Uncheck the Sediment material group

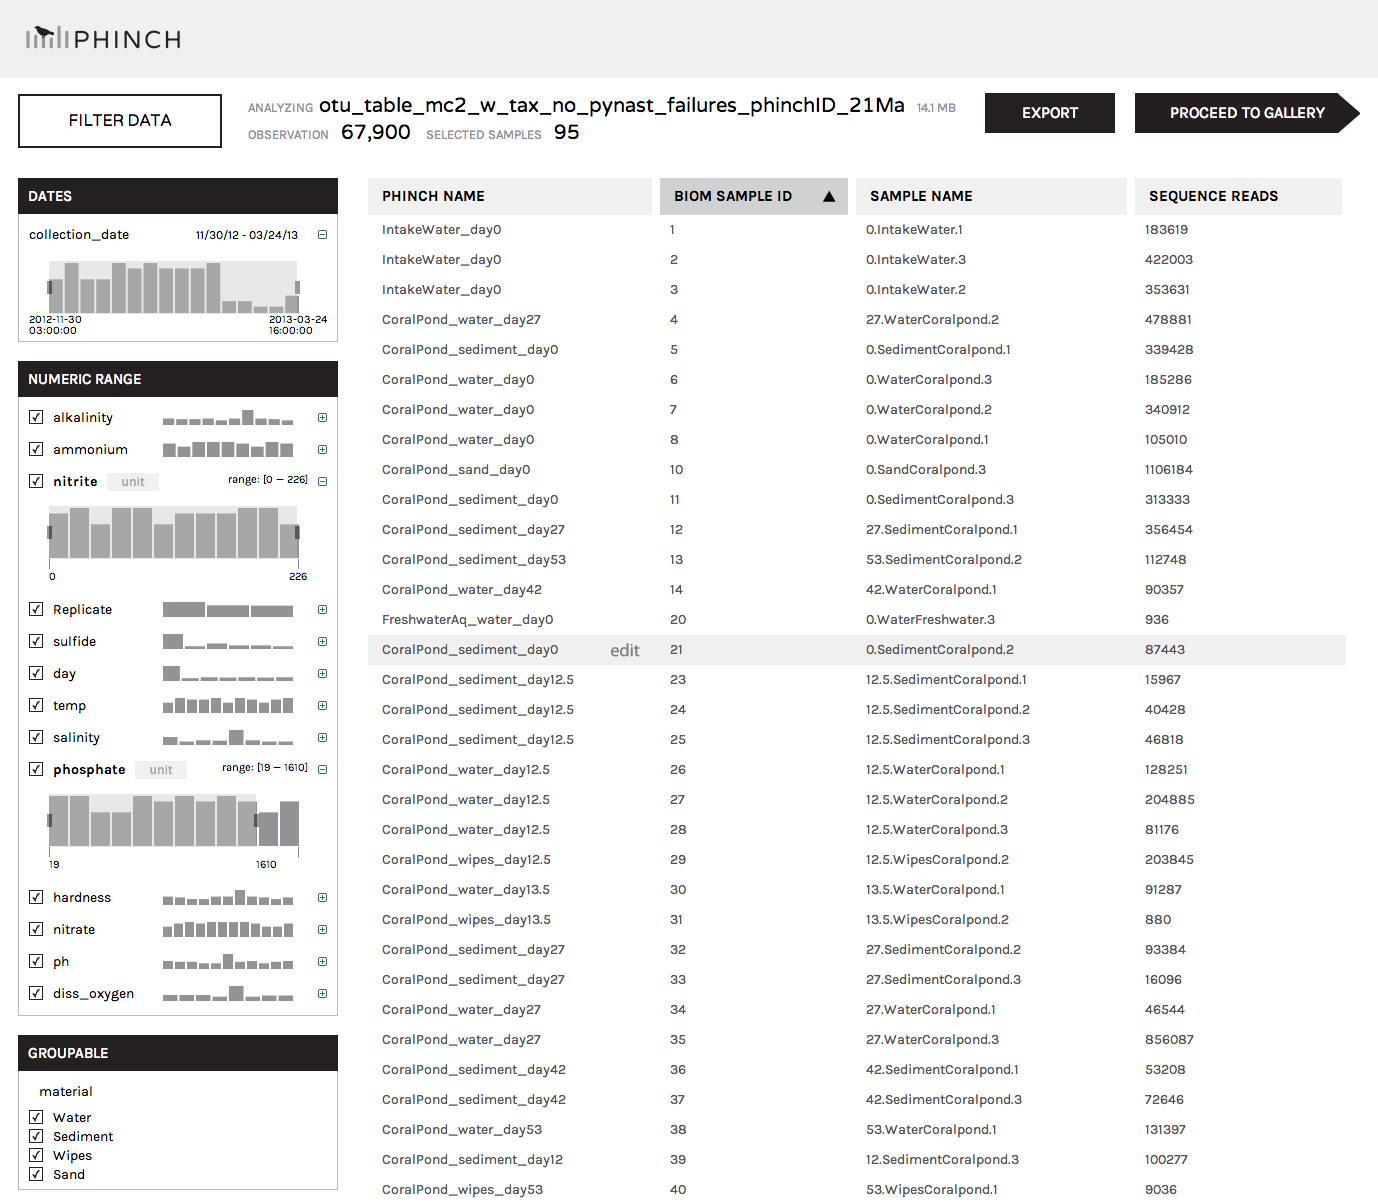click(x=36, y=1136)
